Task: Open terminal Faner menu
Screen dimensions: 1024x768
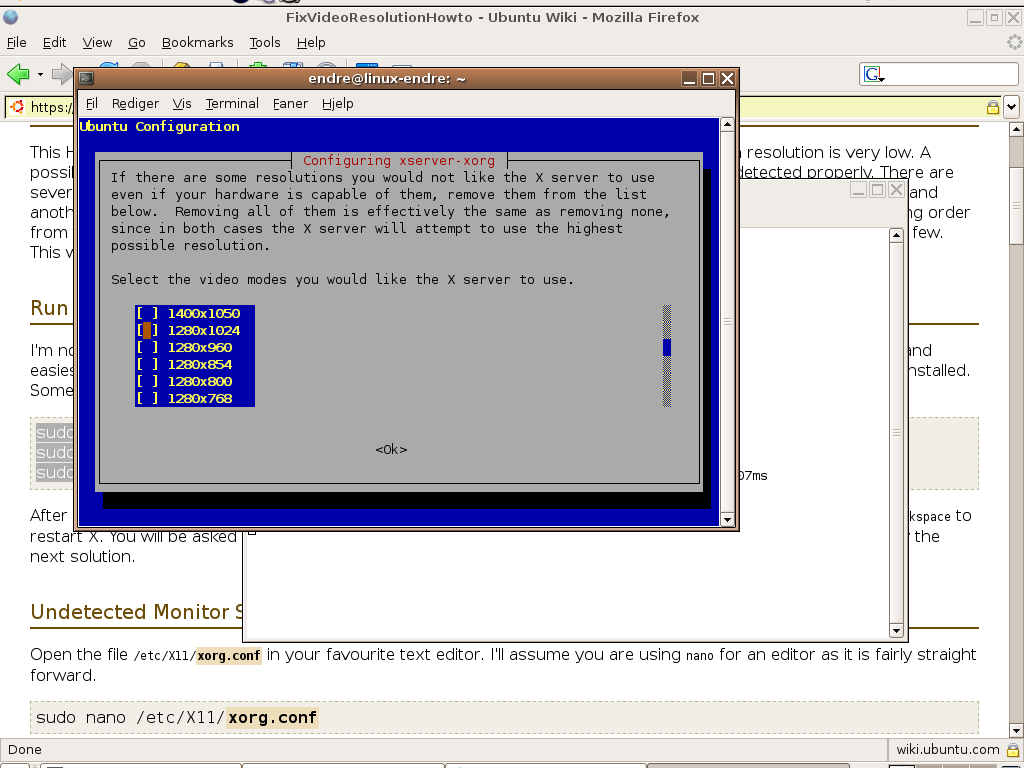Action: pyautogui.click(x=290, y=103)
